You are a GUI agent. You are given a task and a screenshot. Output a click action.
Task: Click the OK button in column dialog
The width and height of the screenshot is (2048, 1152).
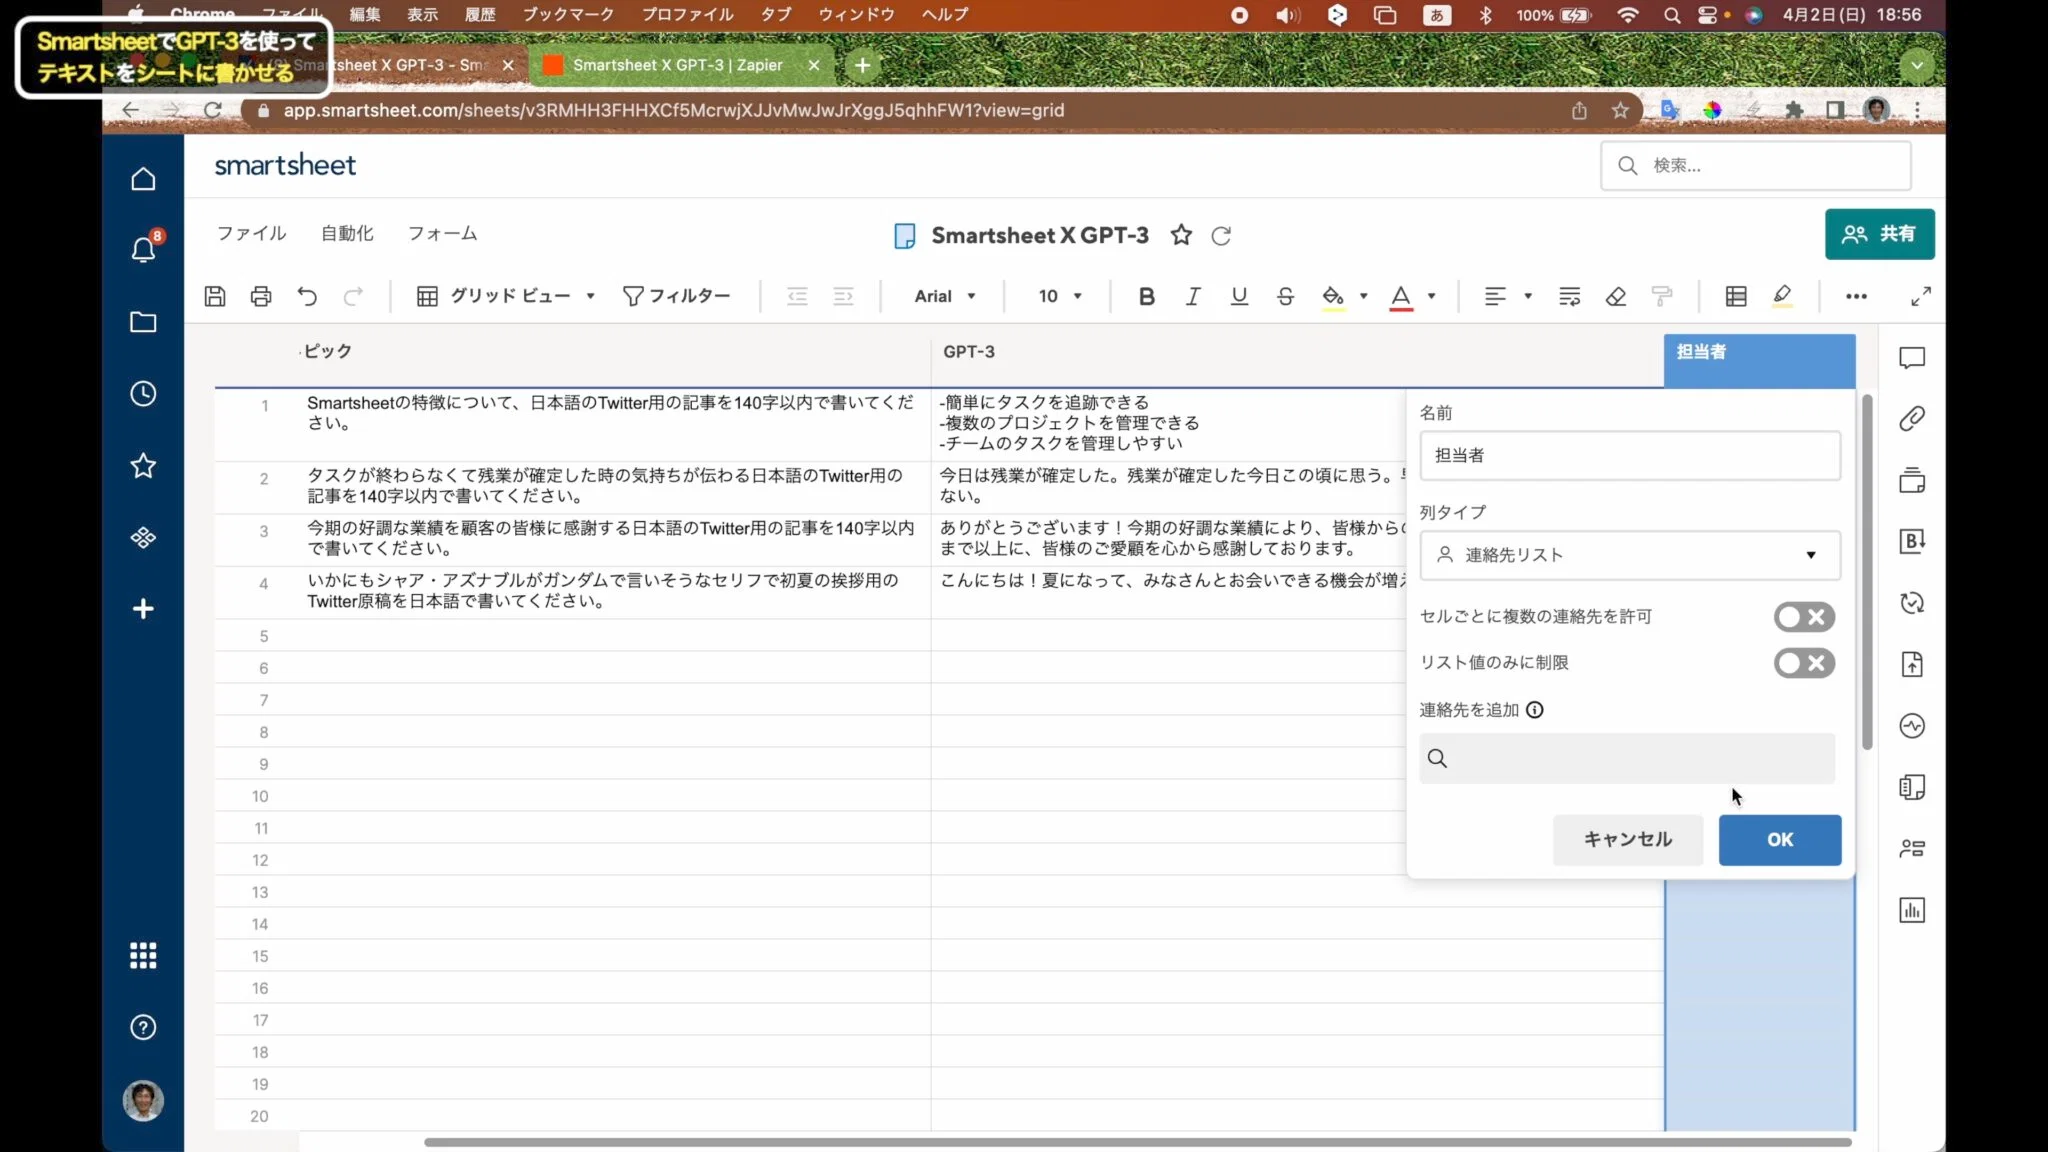pyautogui.click(x=1780, y=840)
